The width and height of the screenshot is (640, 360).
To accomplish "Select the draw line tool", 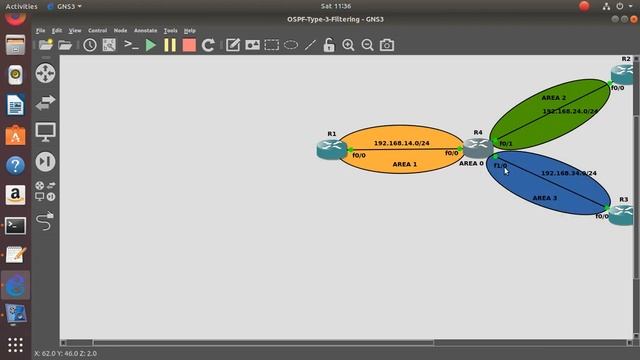I will pos(310,45).
